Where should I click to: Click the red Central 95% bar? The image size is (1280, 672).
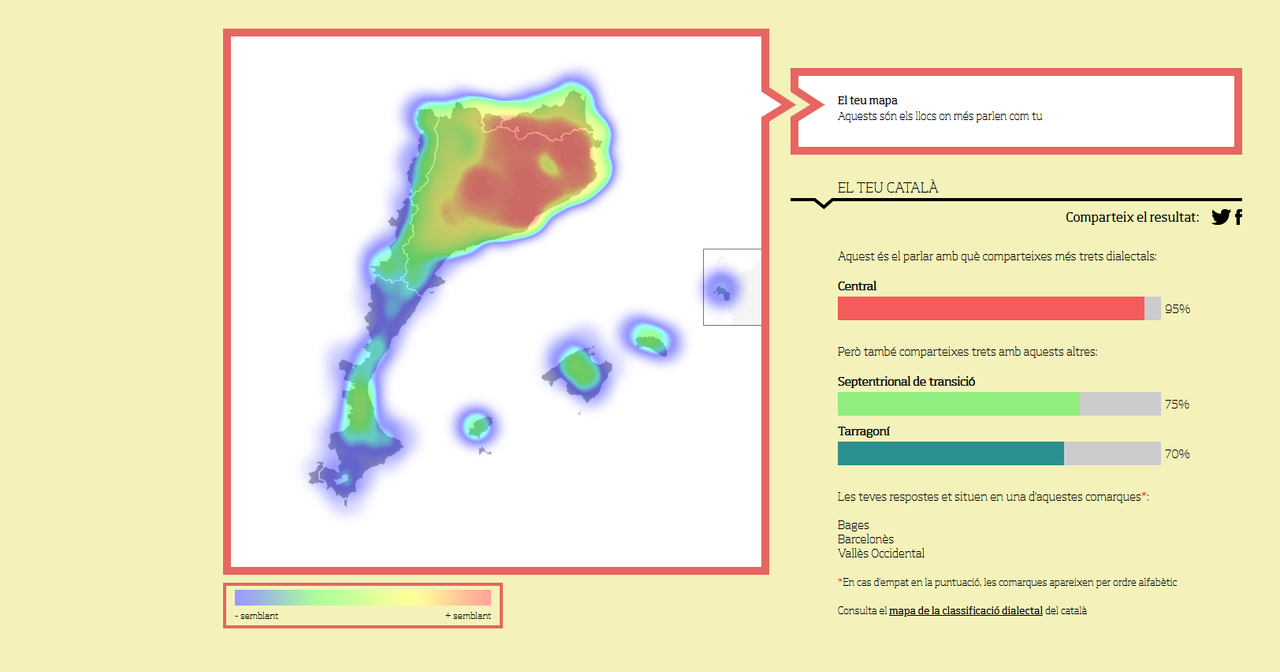pyautogui.click(x=991, y=309)
